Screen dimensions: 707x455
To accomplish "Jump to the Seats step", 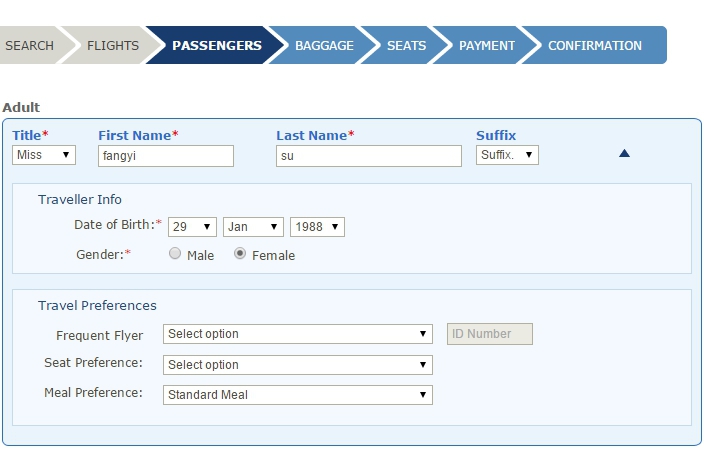I will (x=406, y=46).
